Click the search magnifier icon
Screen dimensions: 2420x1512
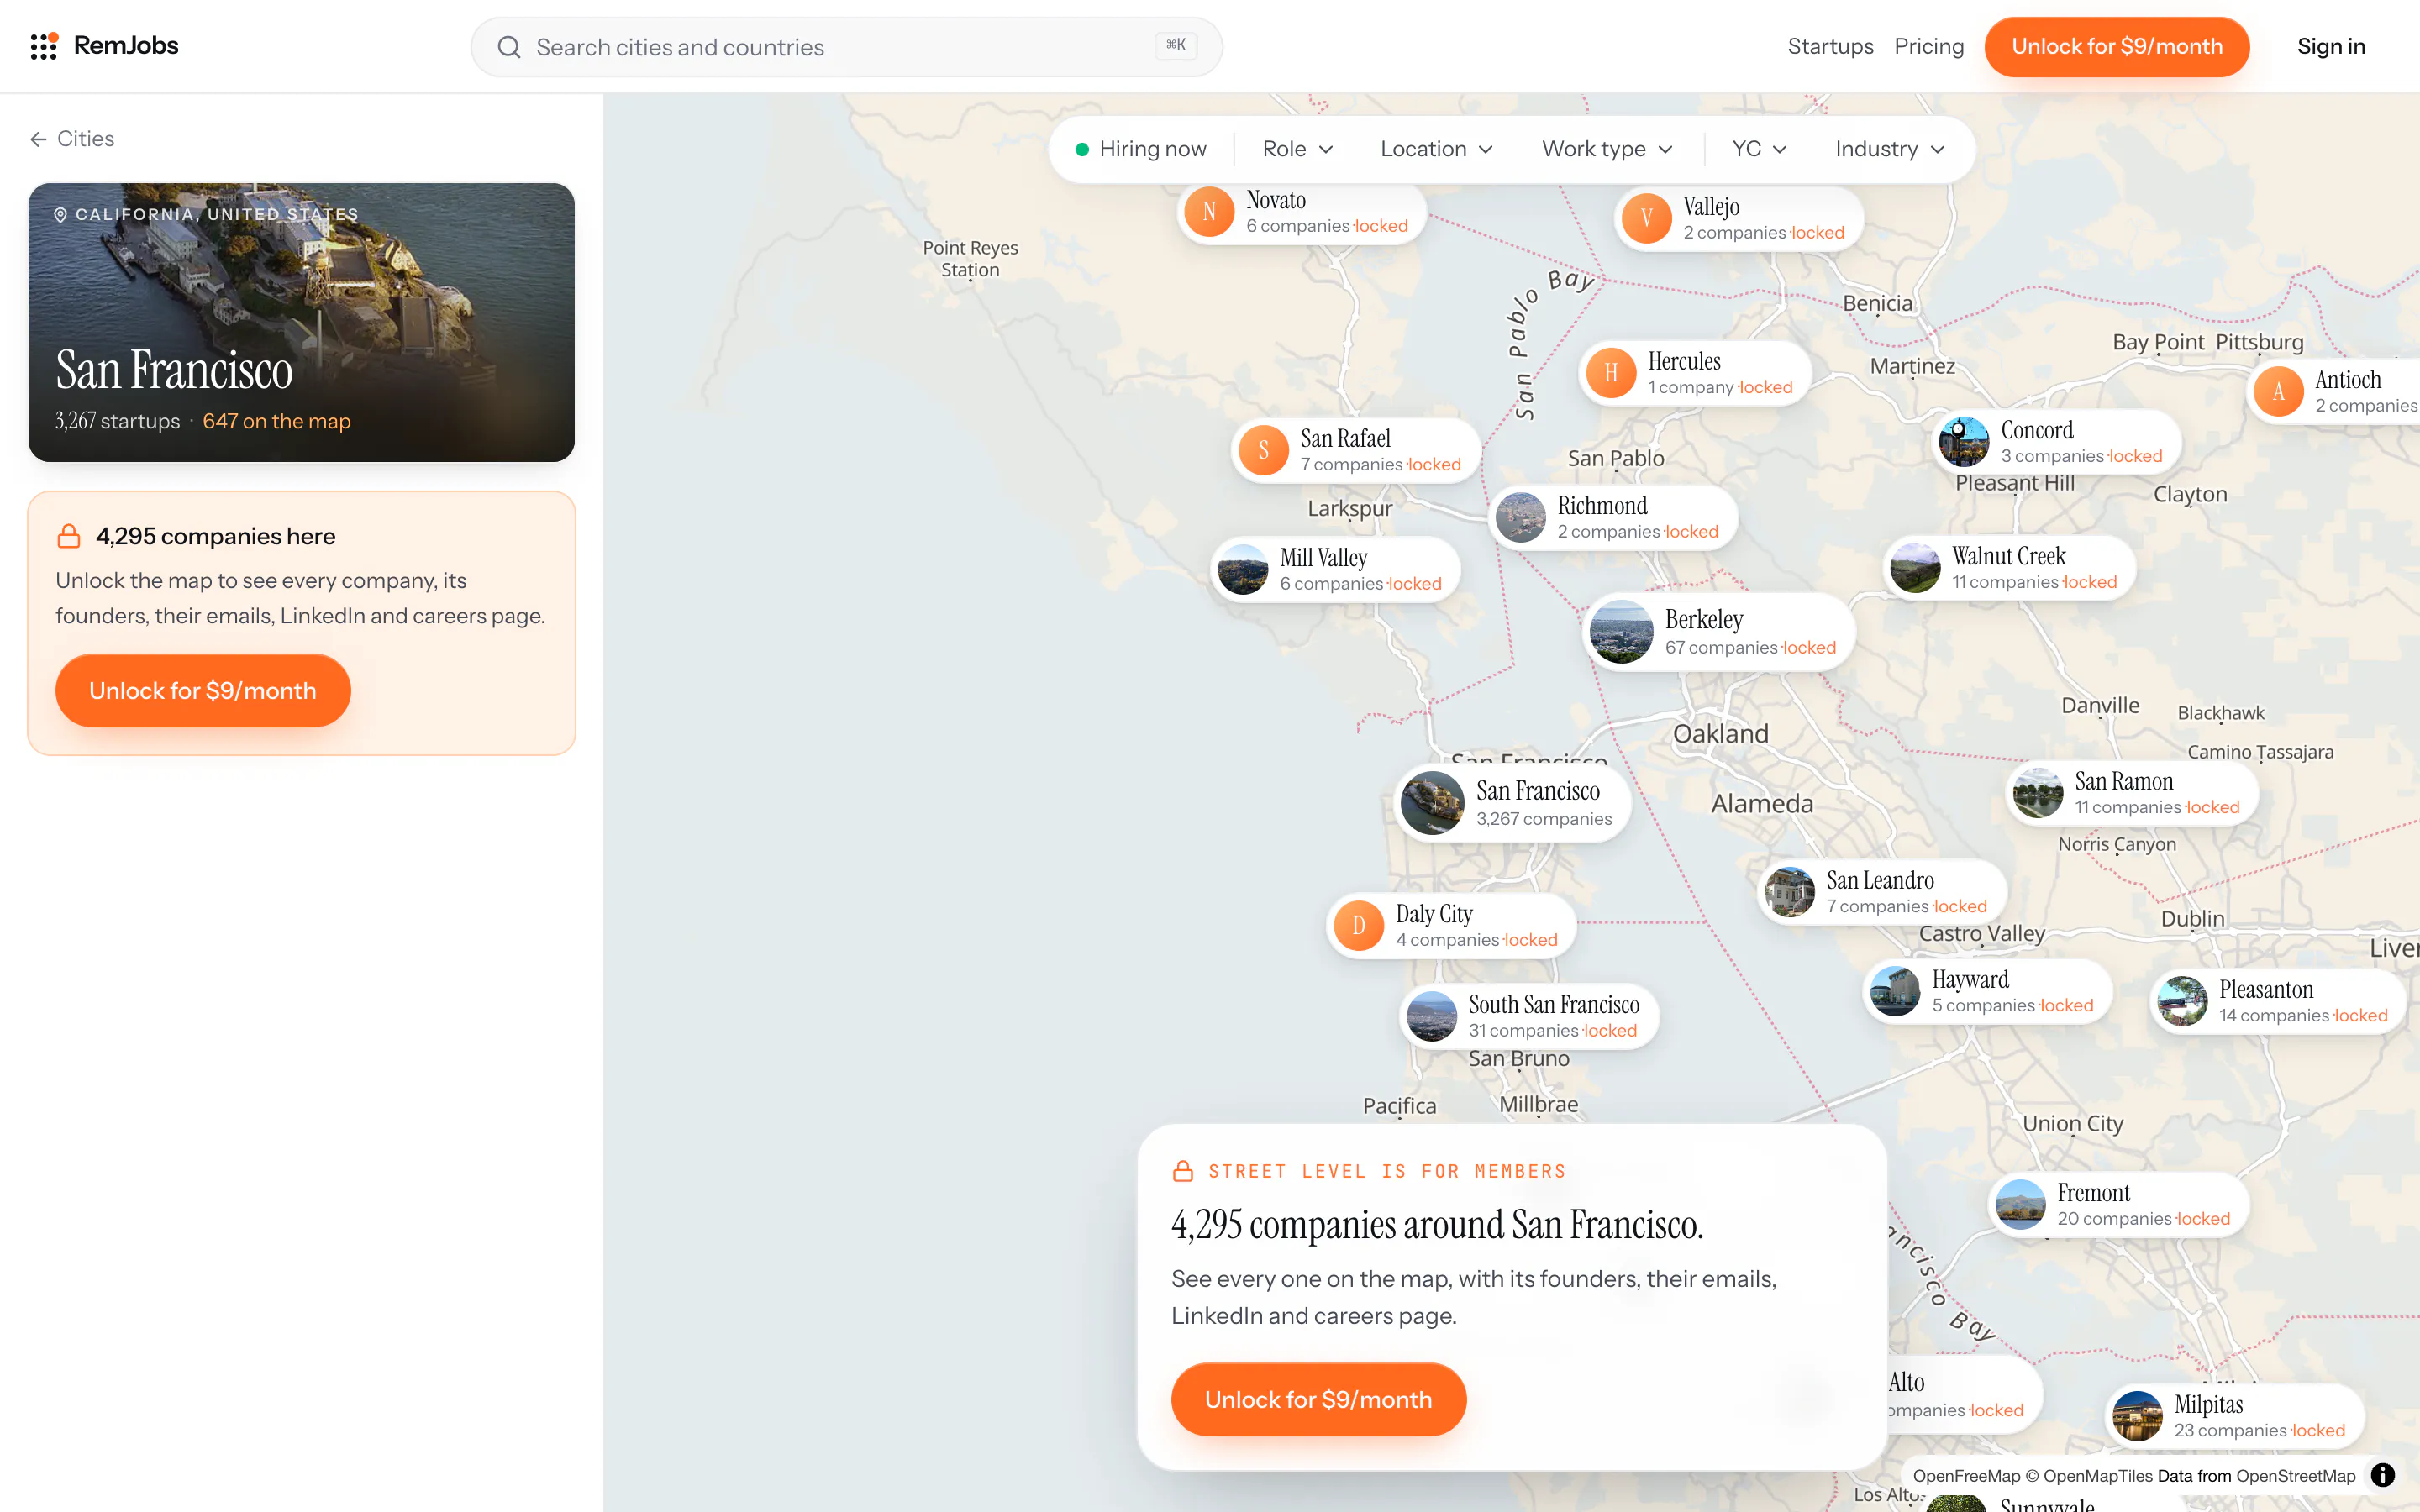(509, 47)
